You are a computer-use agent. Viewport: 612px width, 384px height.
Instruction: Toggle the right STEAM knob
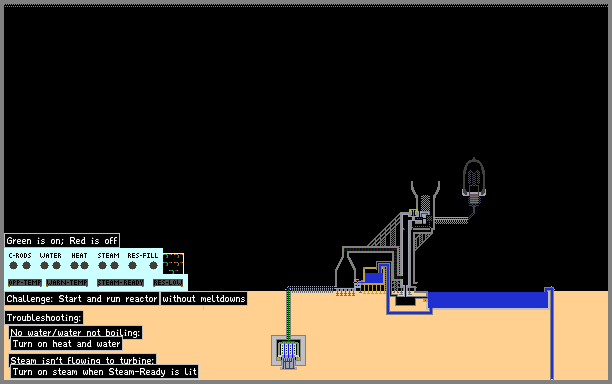pos(114,266)
